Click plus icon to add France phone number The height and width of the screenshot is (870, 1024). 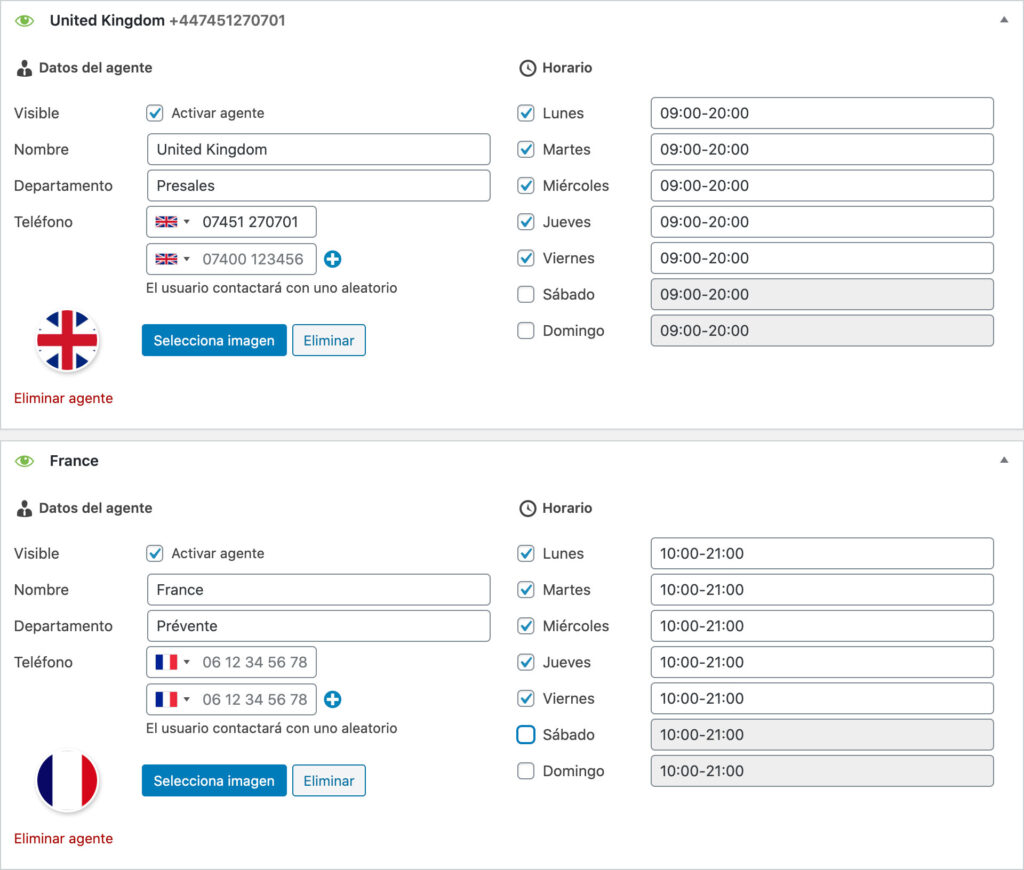click(x=333, y=699)
